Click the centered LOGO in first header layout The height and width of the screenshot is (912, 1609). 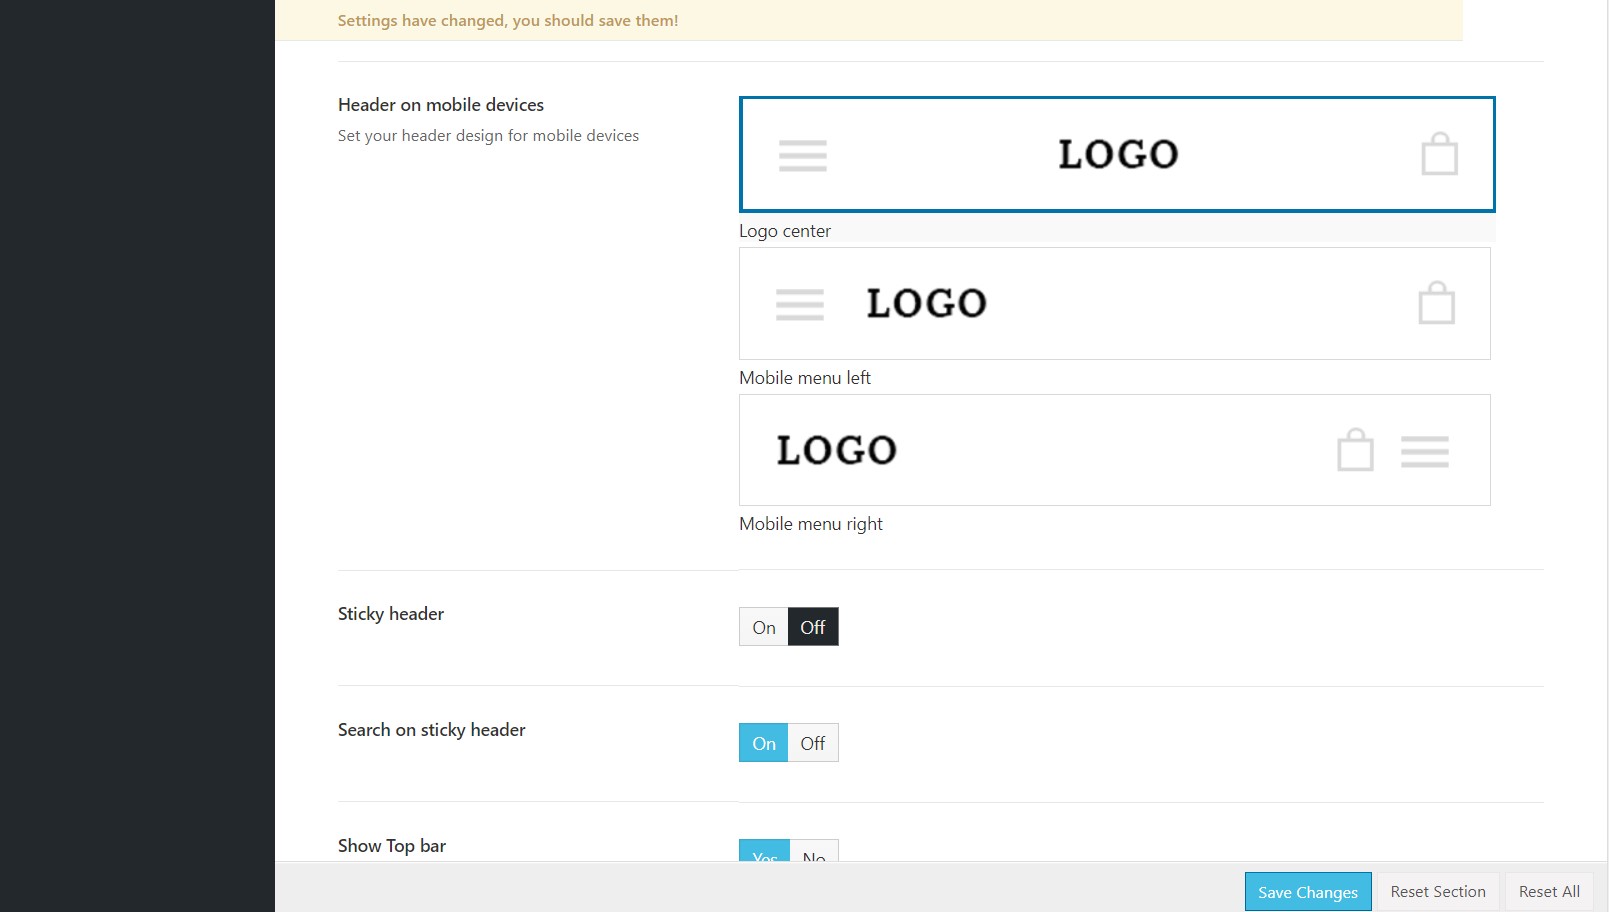[x=1117, y=155]
